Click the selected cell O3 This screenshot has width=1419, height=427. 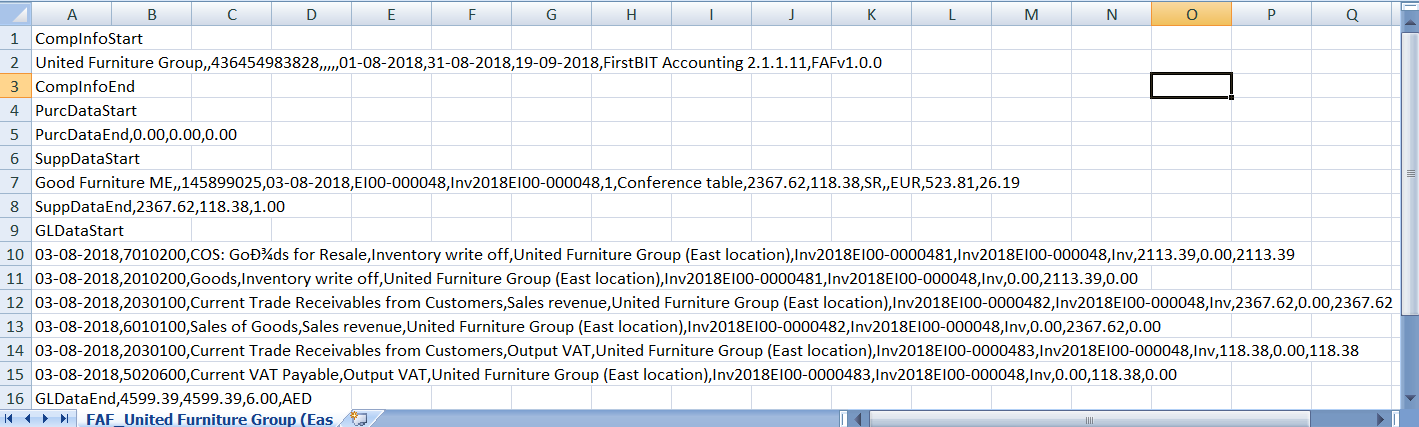[x=1191, y=86]
